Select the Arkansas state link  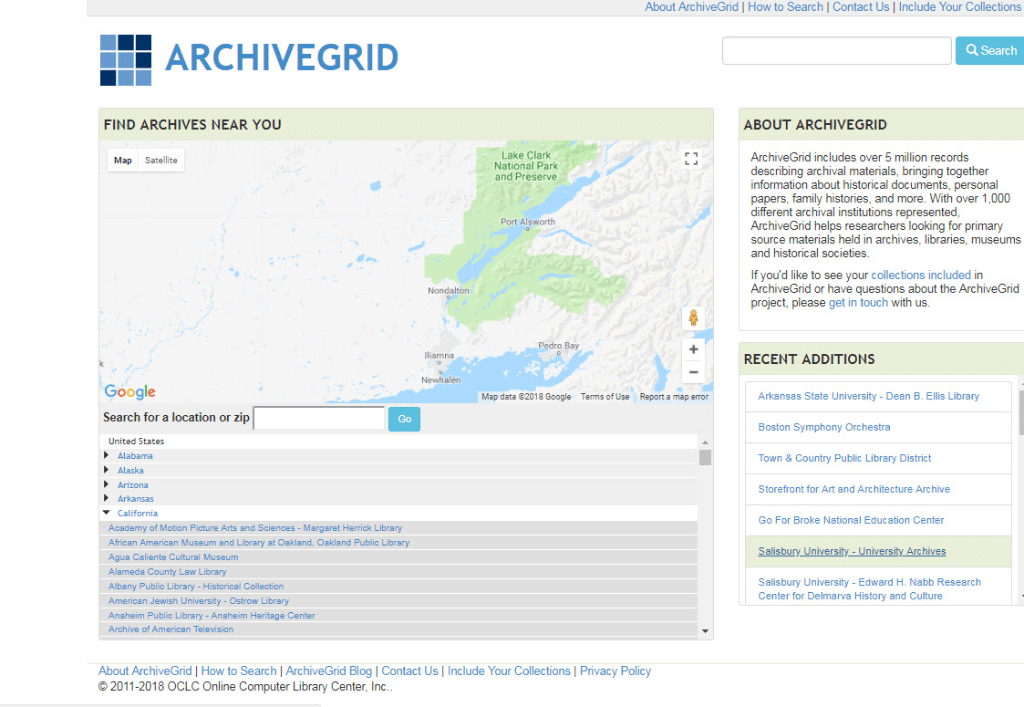(135, 499)
